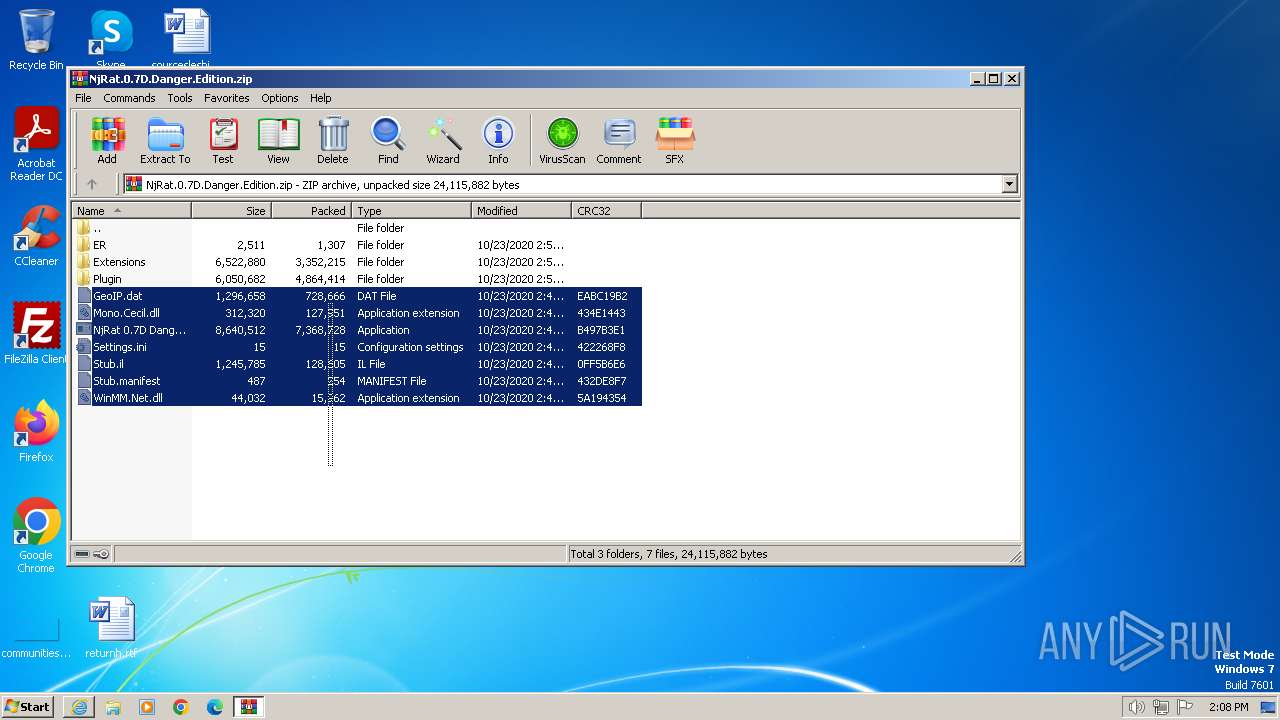Click the '..' parent folder row
The width and height of the screenshot is (1280, 720).
click(x=358, y=228)
